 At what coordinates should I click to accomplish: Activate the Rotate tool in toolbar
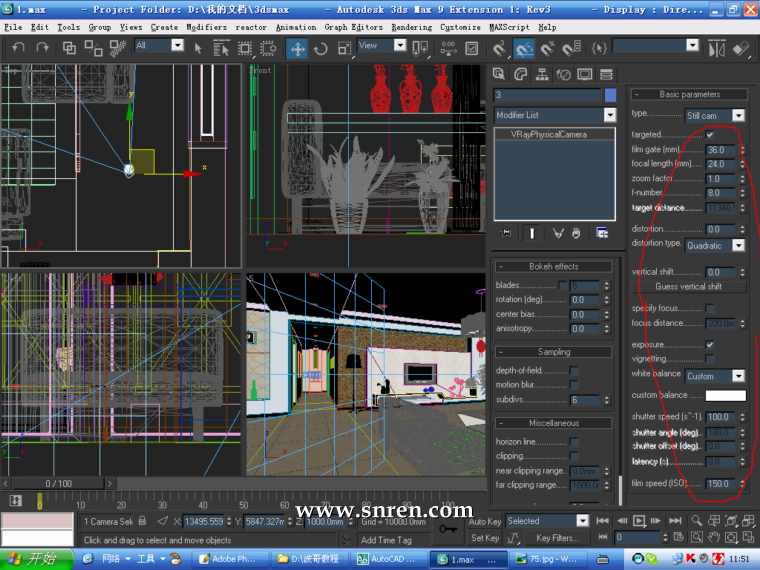[x=321, y=47]
